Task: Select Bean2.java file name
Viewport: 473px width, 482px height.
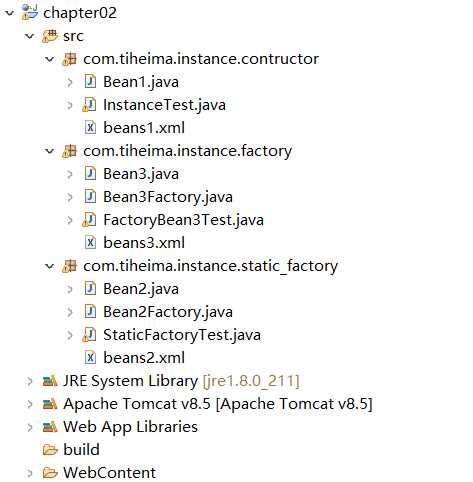Action: point(141,289)
